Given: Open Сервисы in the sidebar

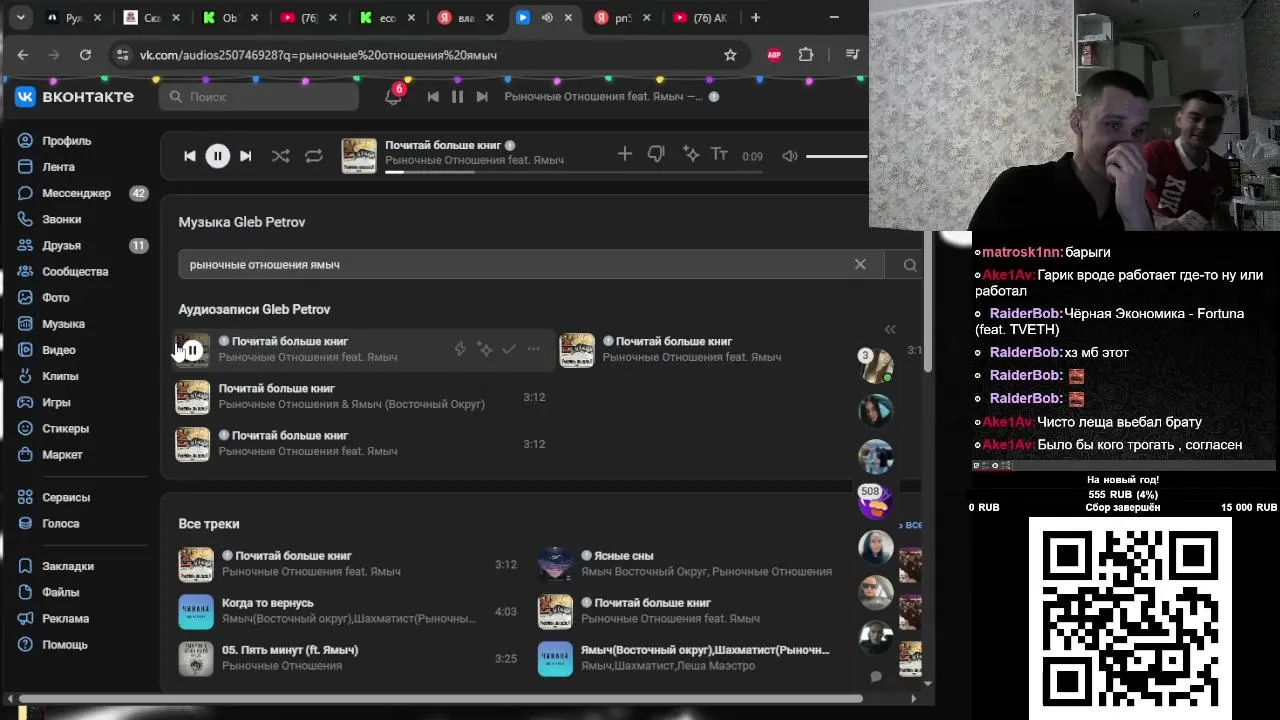Looking at the screenshot, I should (66, 497).
